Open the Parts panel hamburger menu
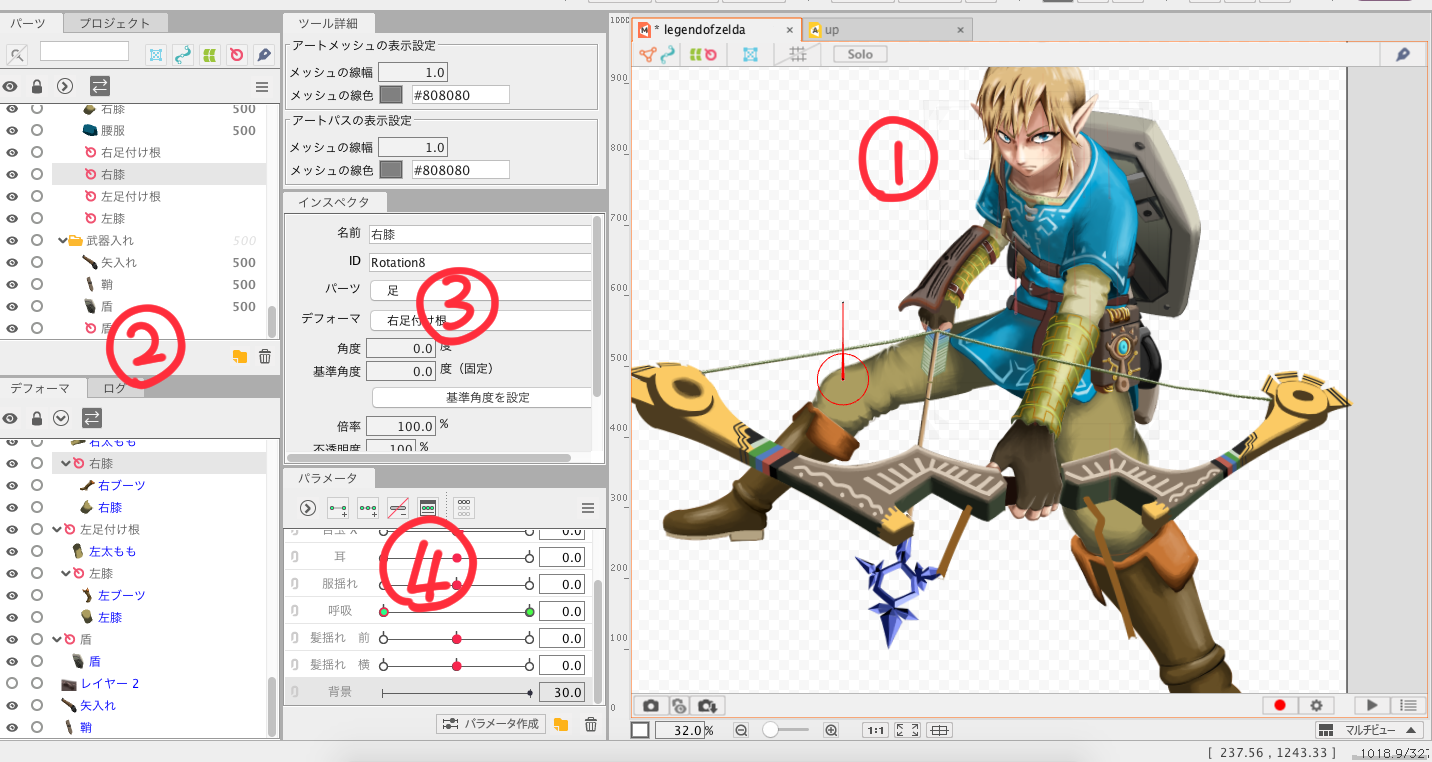1432x762 pixels. coord(262,87)
